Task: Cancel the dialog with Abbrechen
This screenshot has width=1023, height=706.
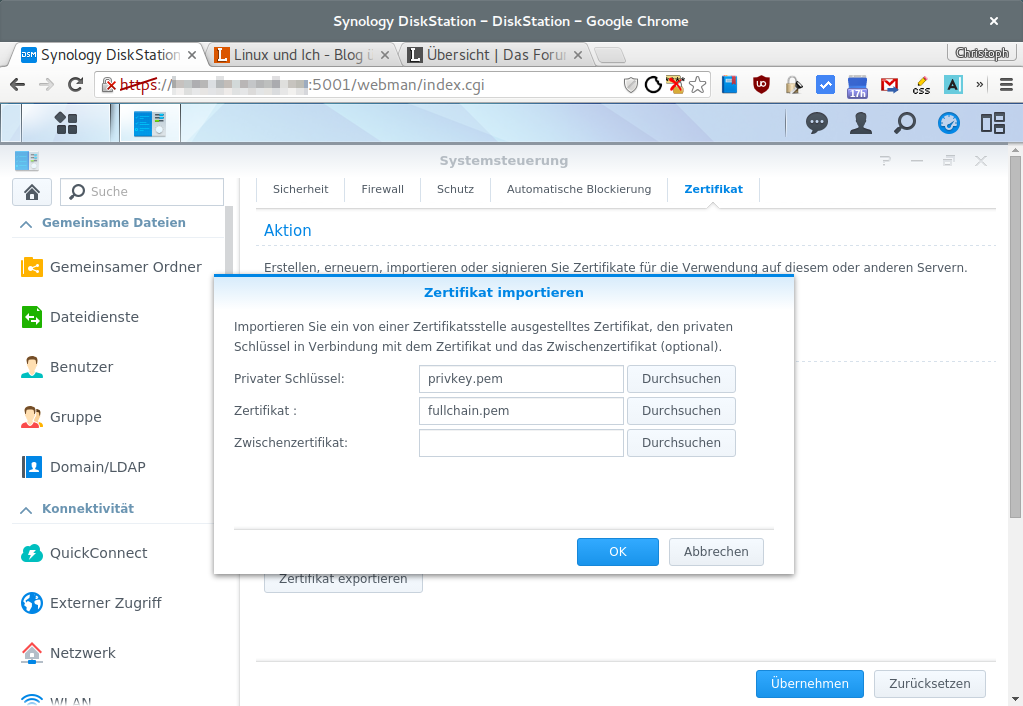Action: coord(716,552)
